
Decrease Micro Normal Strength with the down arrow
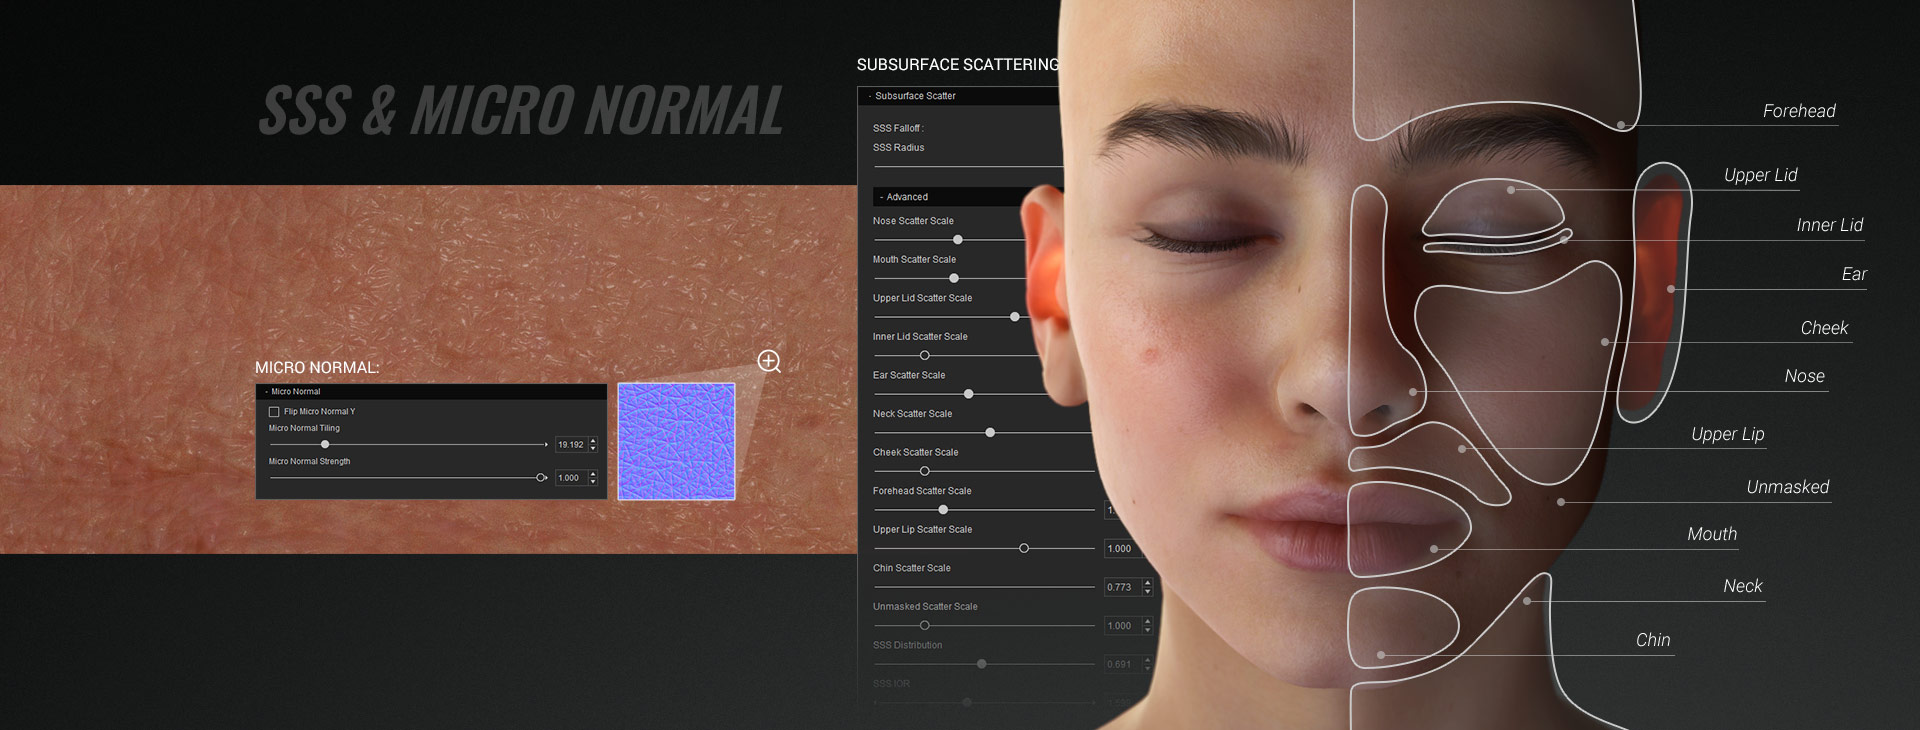[593, 482]
